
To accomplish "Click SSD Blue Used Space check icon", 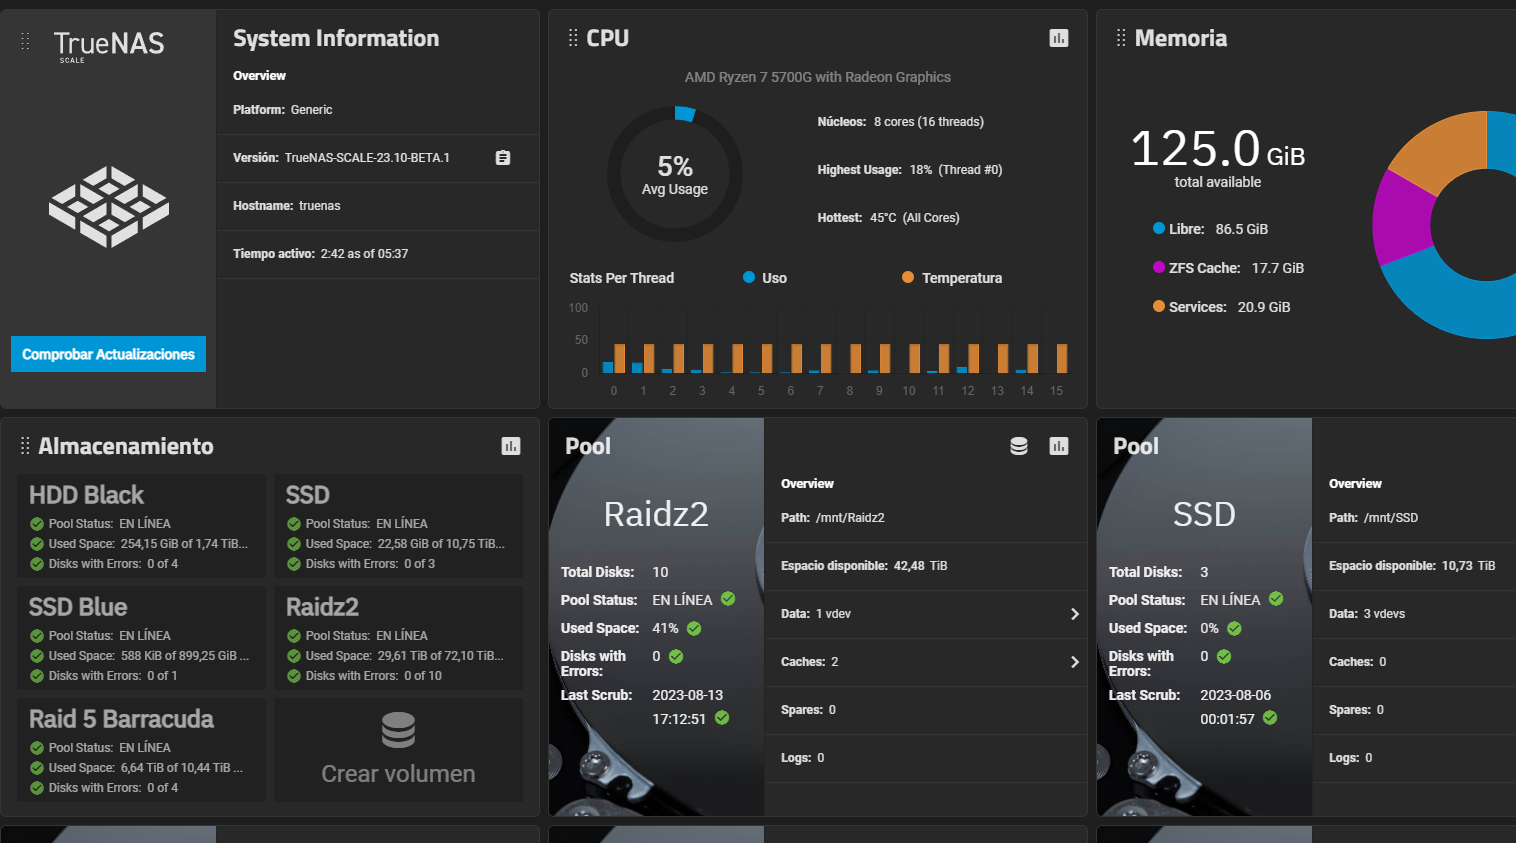I will click(x=37, y=656).
